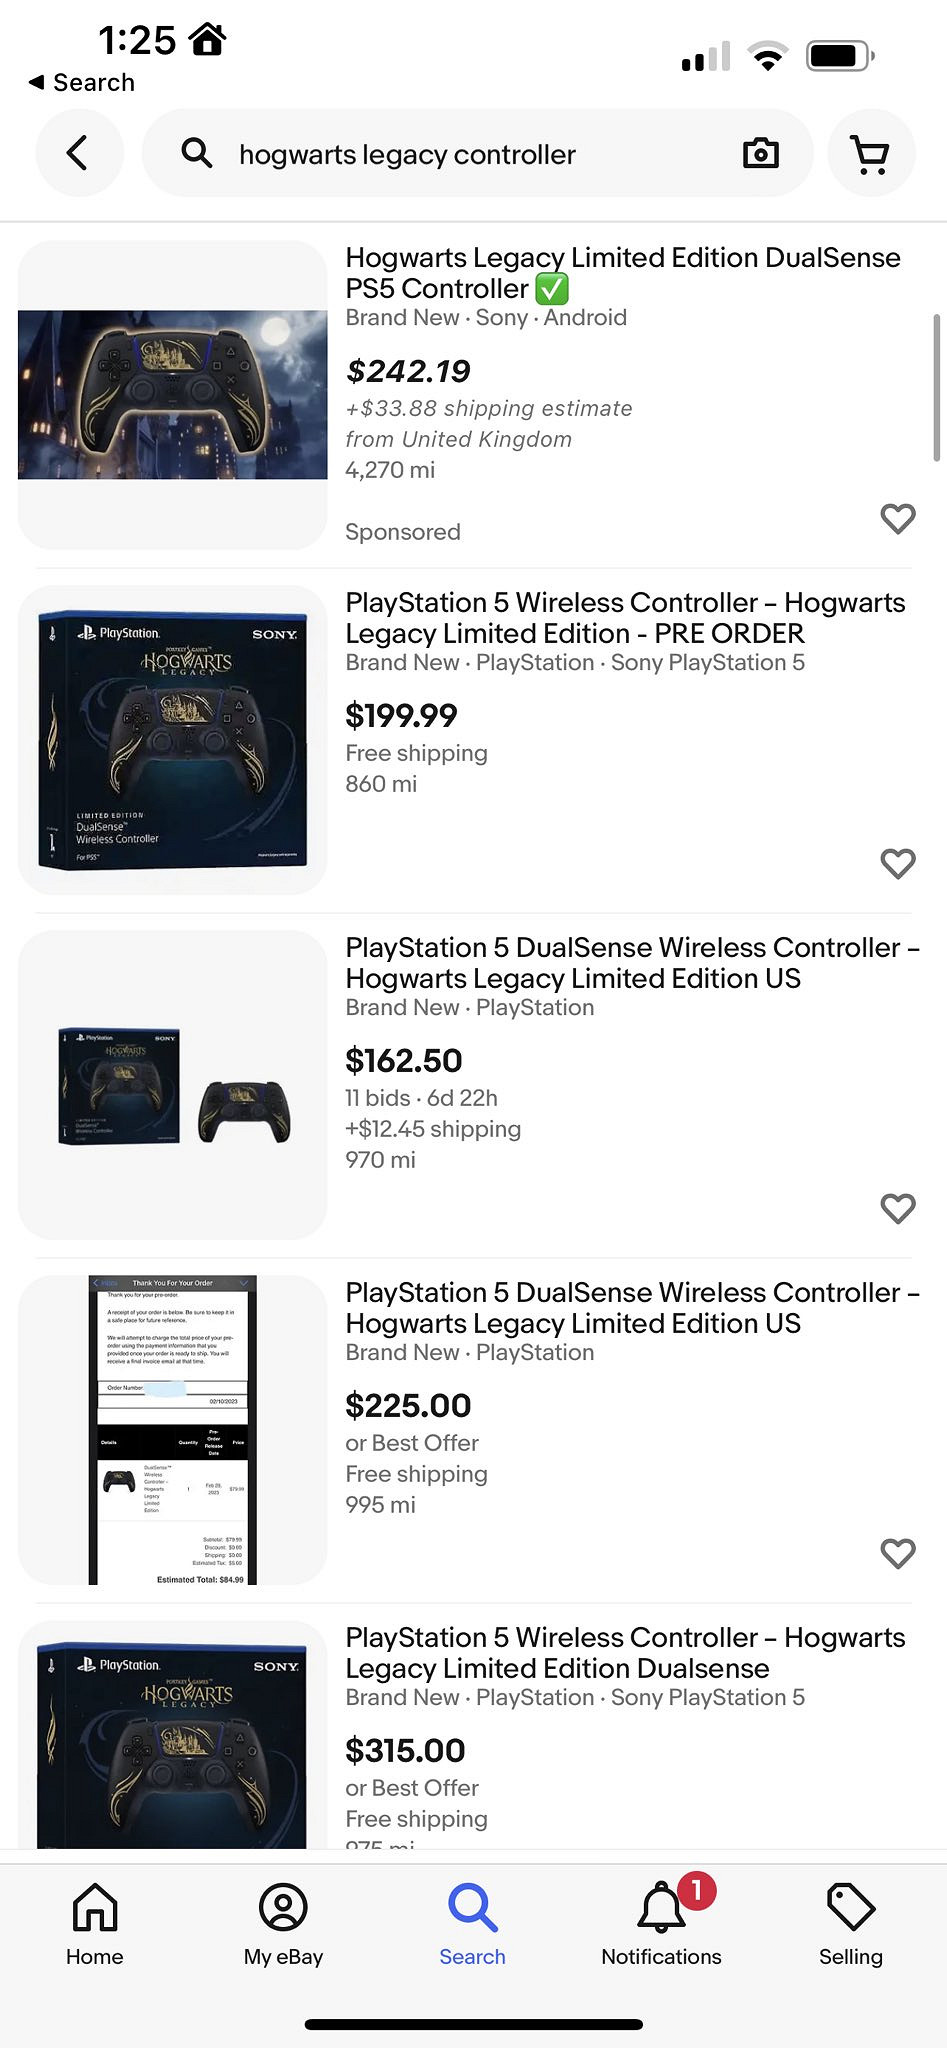Open the Limited Edition Dualsense $315.00 listing
The image size is (947, 2048).
(625, 1653)
